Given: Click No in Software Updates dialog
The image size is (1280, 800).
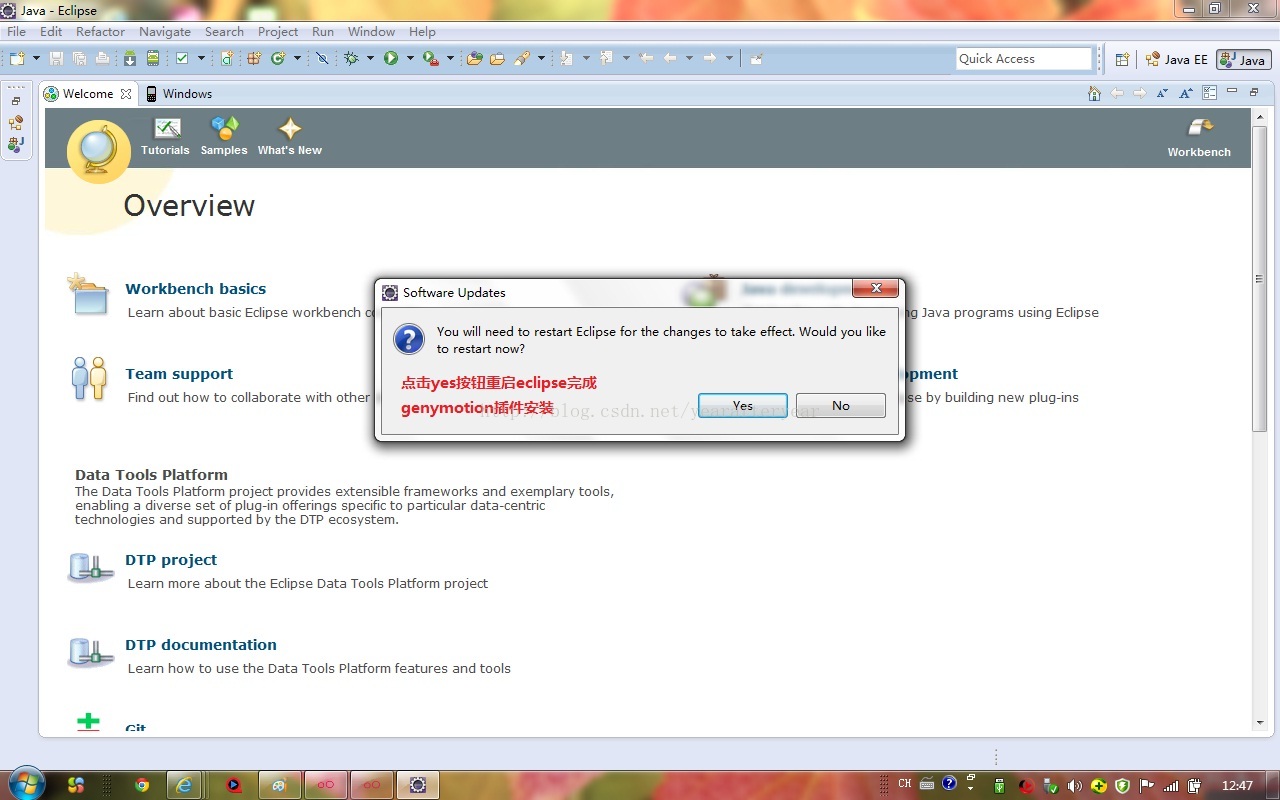Looking at the screenshot, I should [x=840, y=405].
